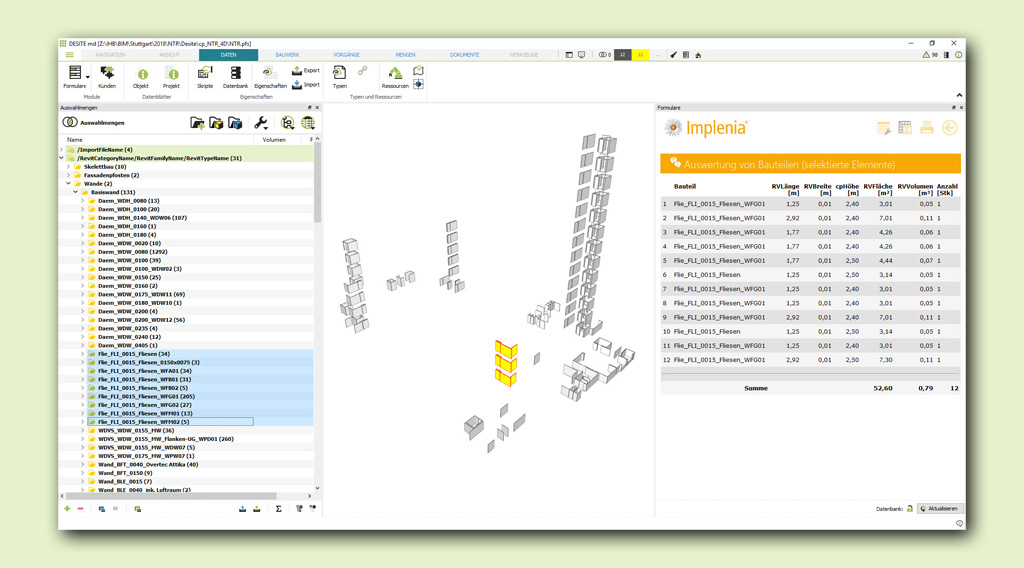Image resolution: width=1024 pixels, height=568 pixels.
Task: Click the Aktualisieren button
Action: [x=940, y=509]
